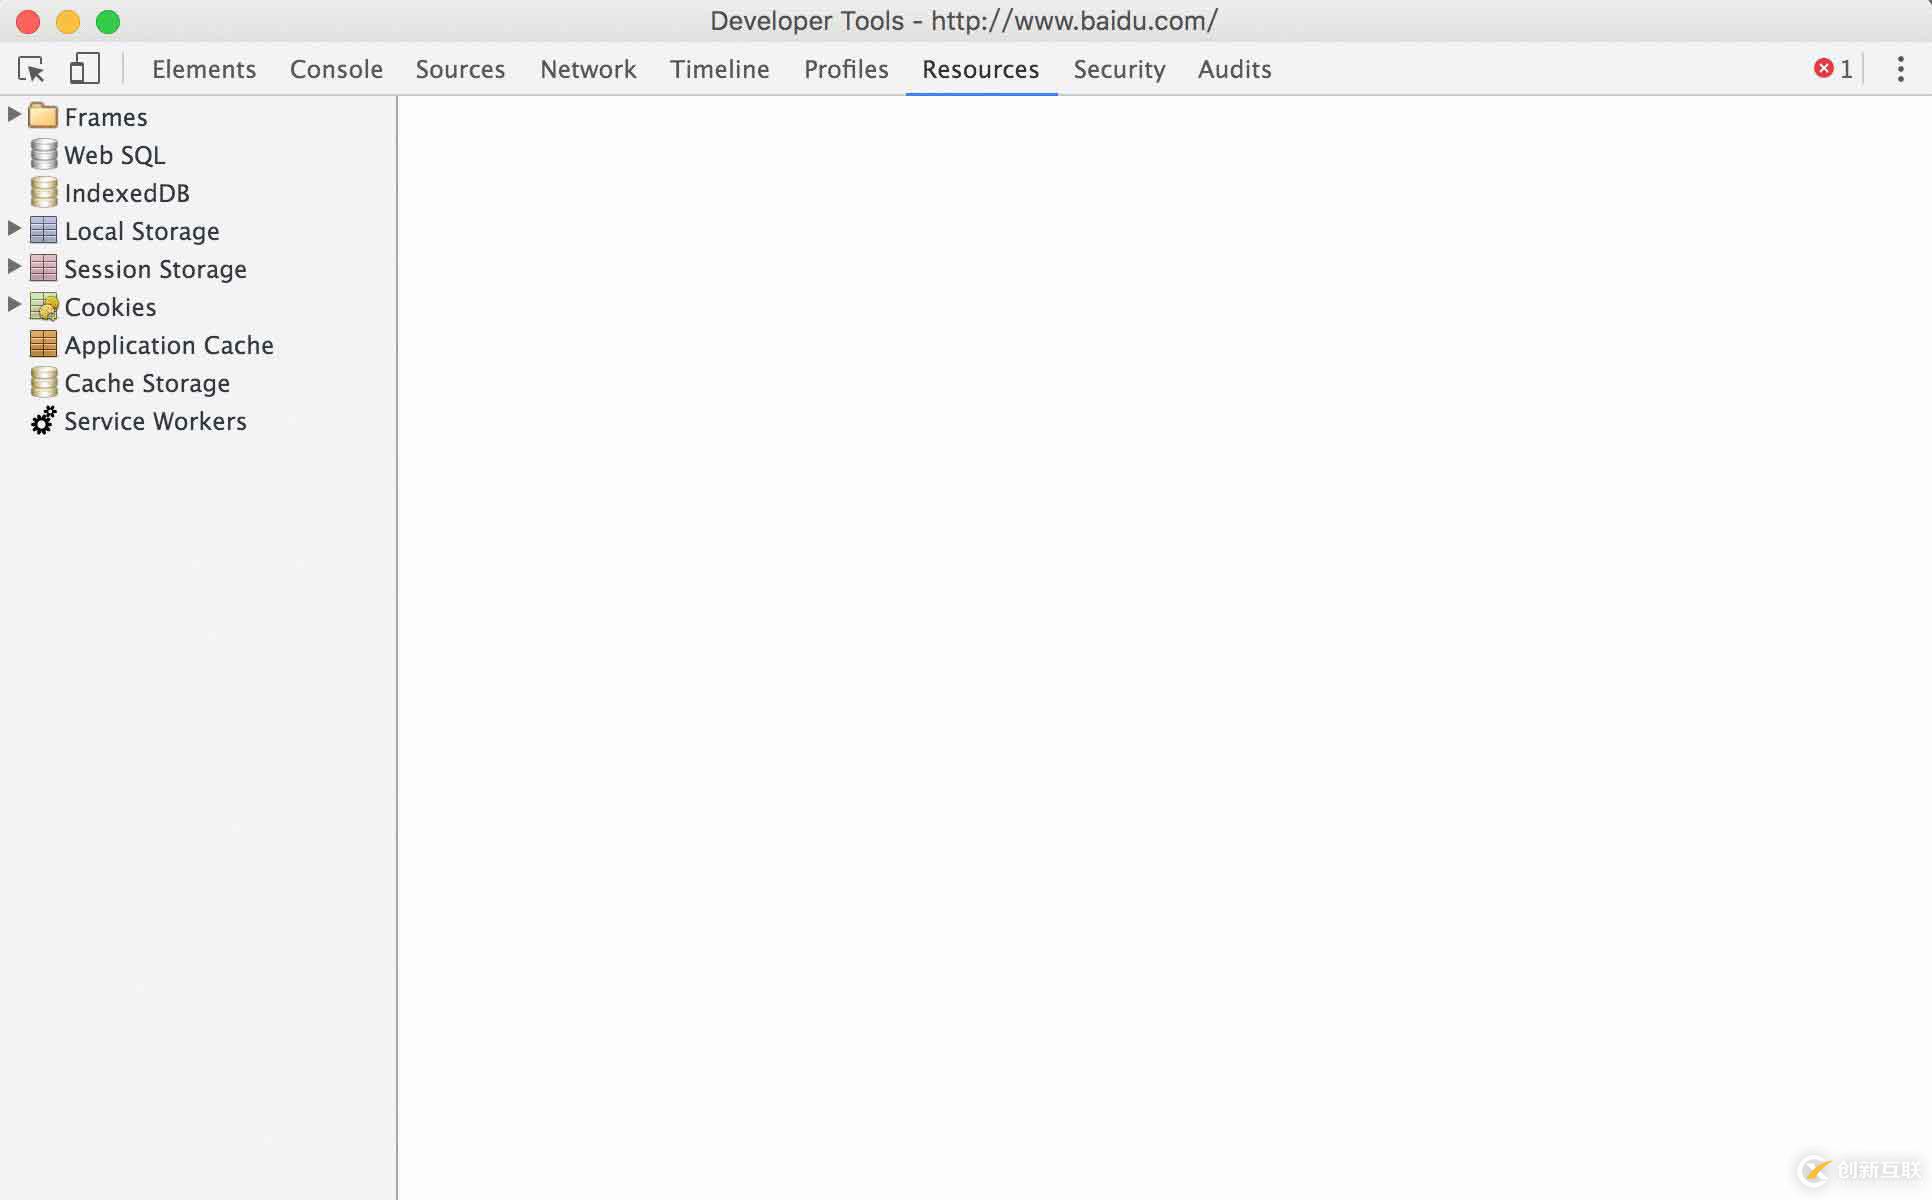Switch to the Elements tab
Screen dimensions: 1932x1200
204,69
